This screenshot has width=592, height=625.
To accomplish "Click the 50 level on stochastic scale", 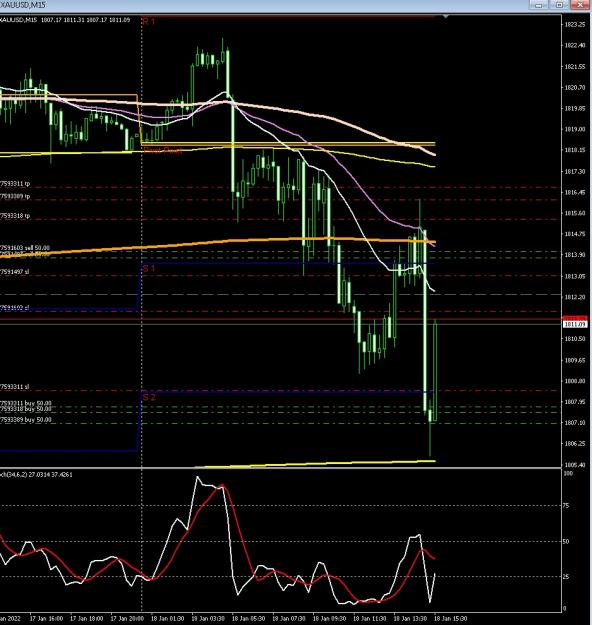I will pyautogui.click(x=566, y=542).
